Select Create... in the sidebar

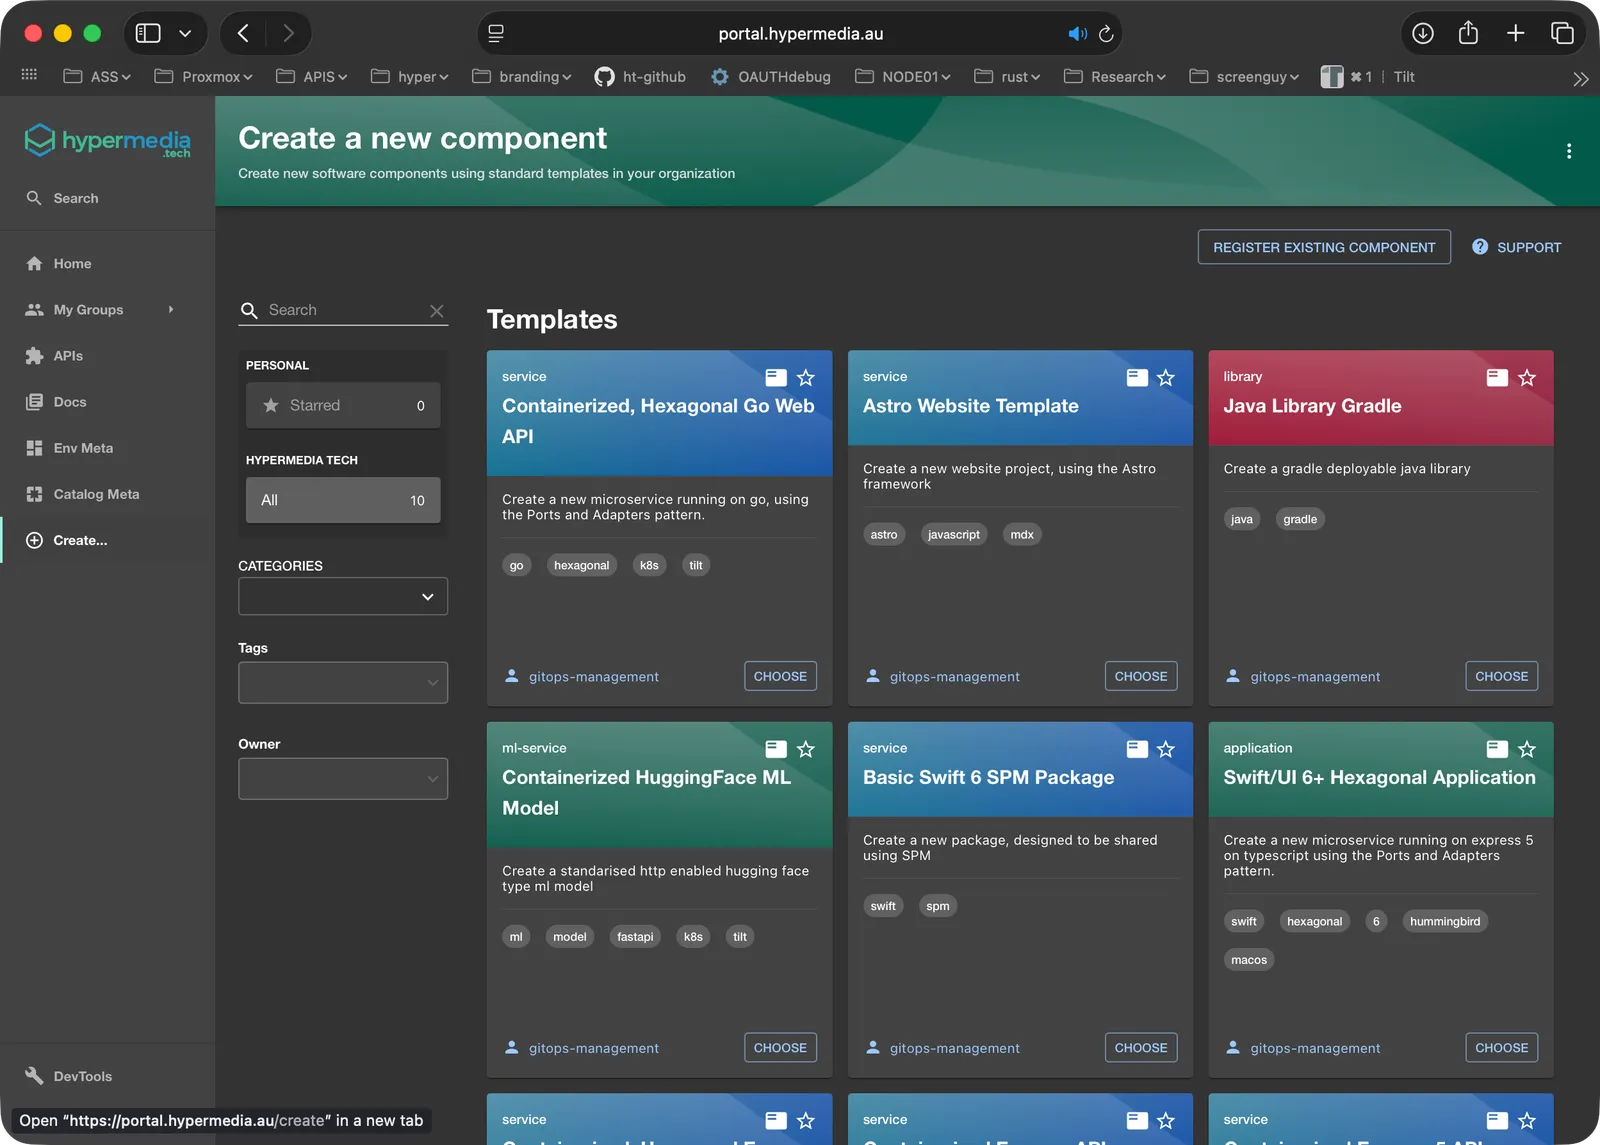[107, 540]
